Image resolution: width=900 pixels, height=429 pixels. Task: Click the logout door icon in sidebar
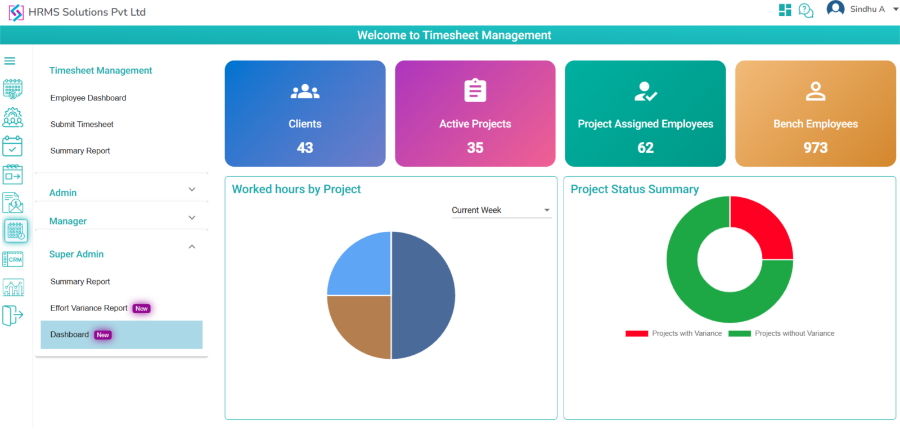click(13, 316)
